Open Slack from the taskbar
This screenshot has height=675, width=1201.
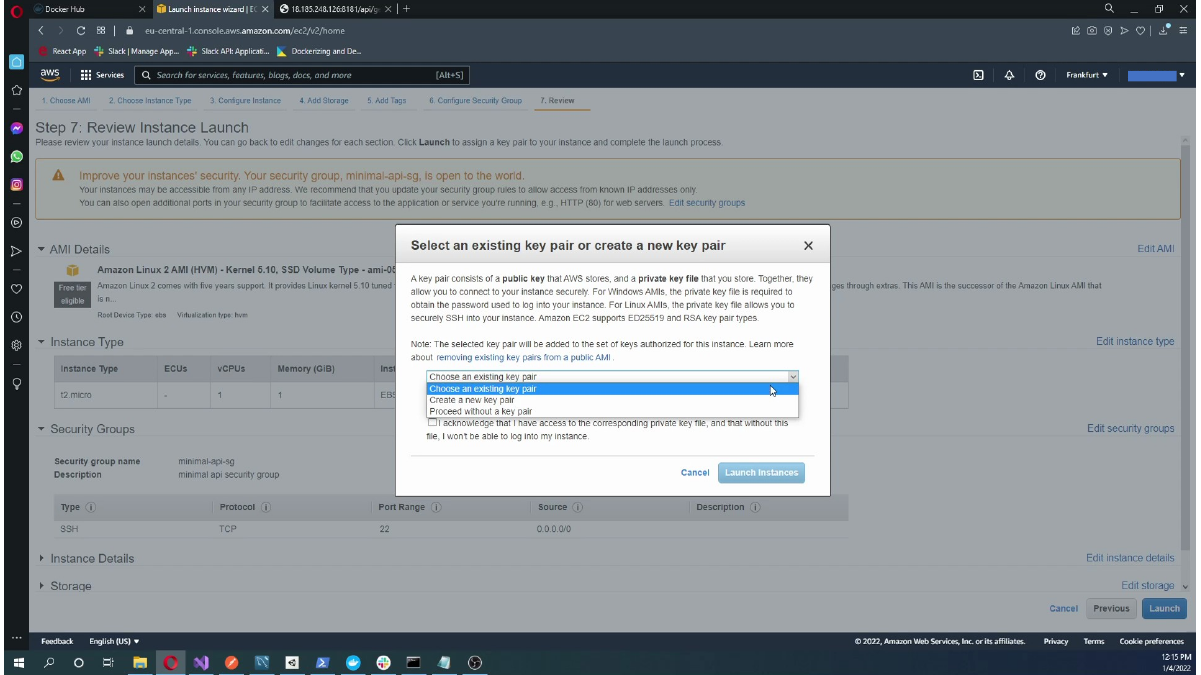[383, 662]
